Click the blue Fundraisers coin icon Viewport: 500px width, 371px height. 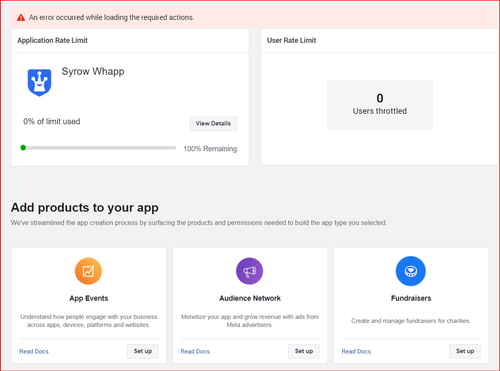[411, 271]
